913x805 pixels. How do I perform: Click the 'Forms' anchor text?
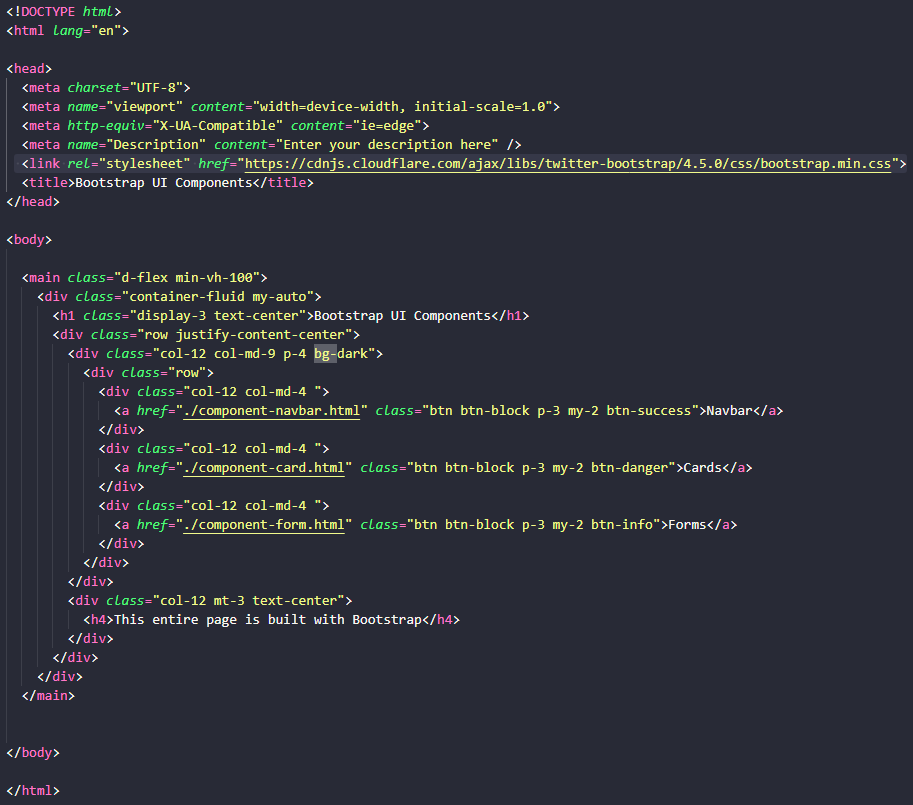click(x=687, y=524)
